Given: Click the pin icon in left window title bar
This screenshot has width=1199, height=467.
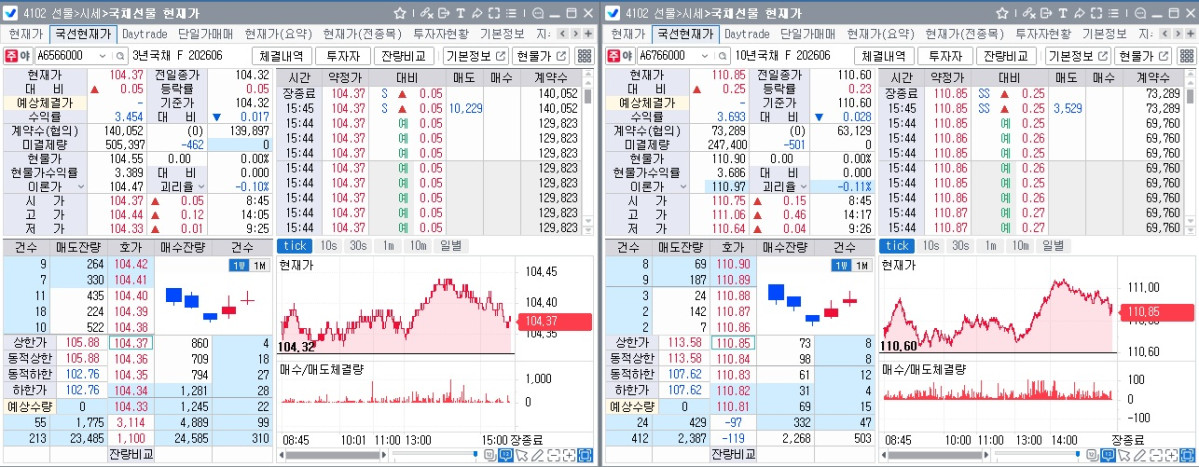Looking at the screenshot, I should 476,14.
